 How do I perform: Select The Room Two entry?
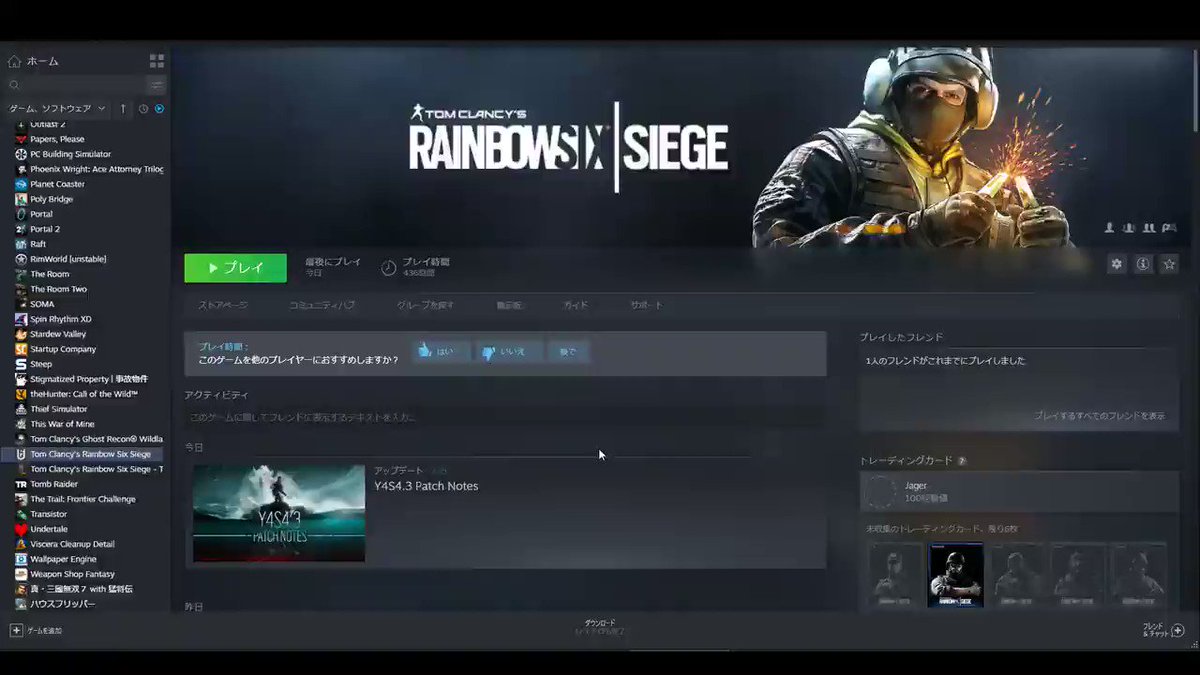tap(58, 289)
